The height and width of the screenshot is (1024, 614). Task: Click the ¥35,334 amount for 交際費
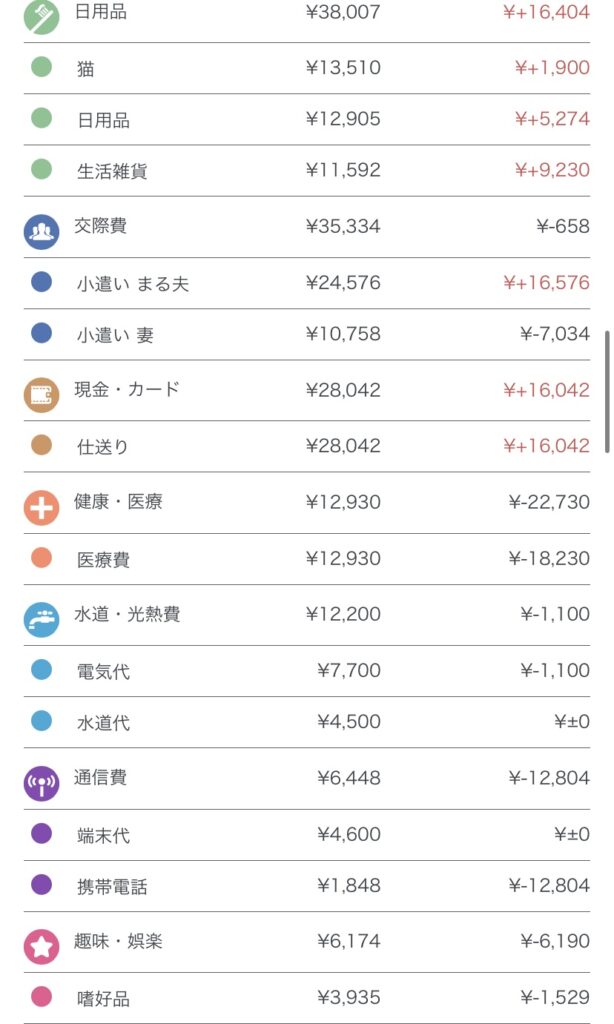342,227
